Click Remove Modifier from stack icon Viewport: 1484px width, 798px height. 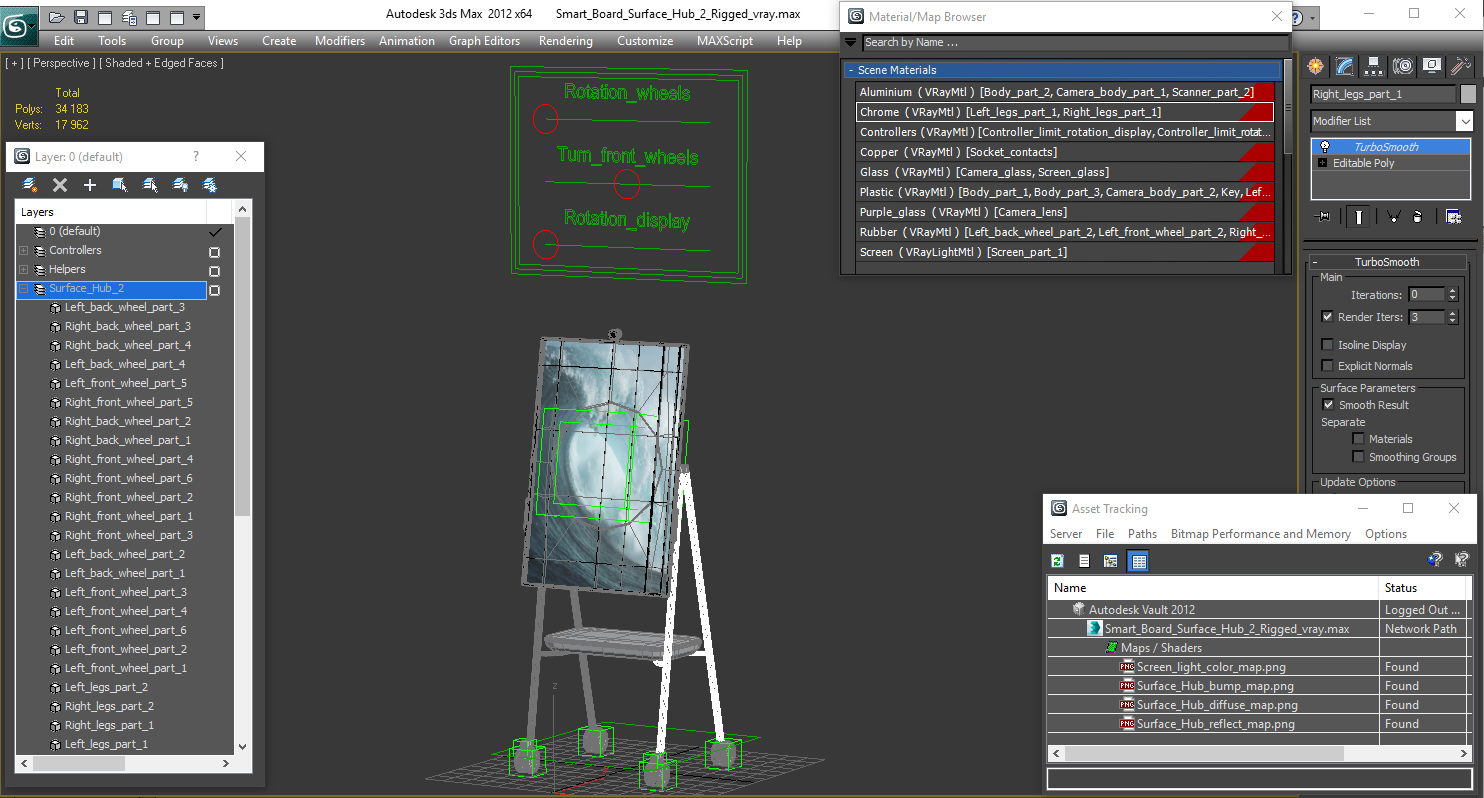[x=1417, y=216]
